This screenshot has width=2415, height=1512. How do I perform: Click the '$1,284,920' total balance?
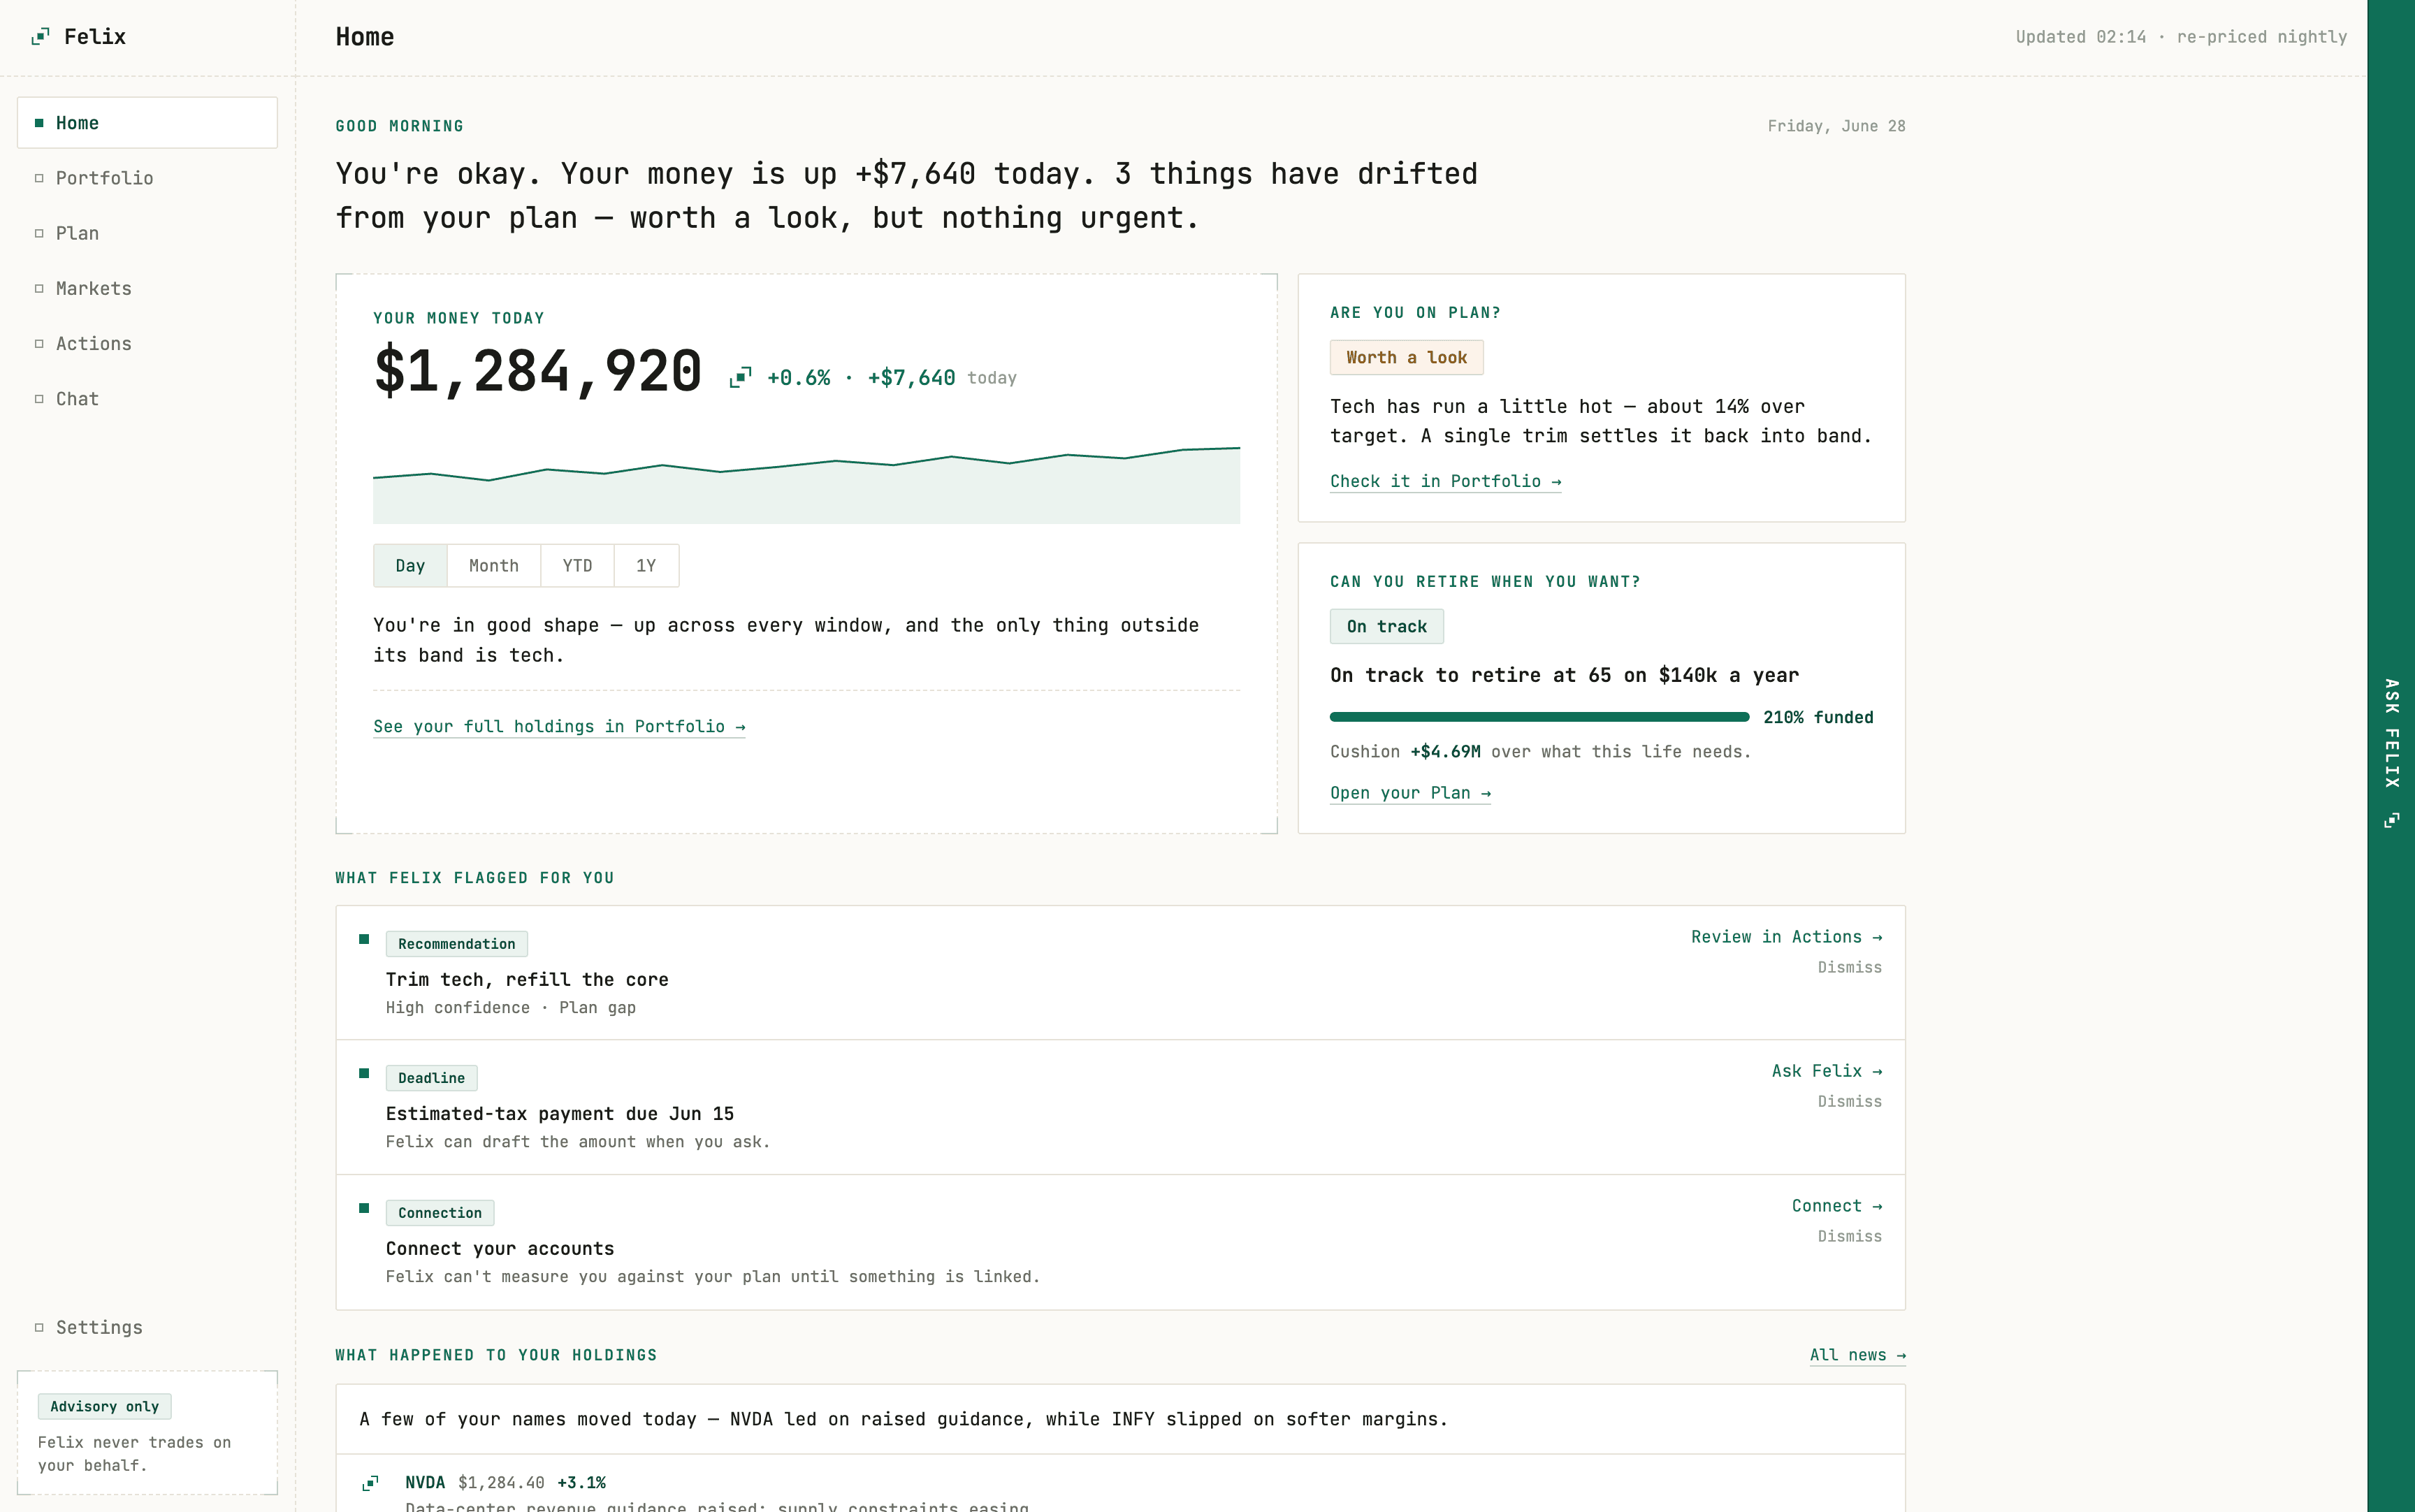pyautogui.click(x=538, y=372)
